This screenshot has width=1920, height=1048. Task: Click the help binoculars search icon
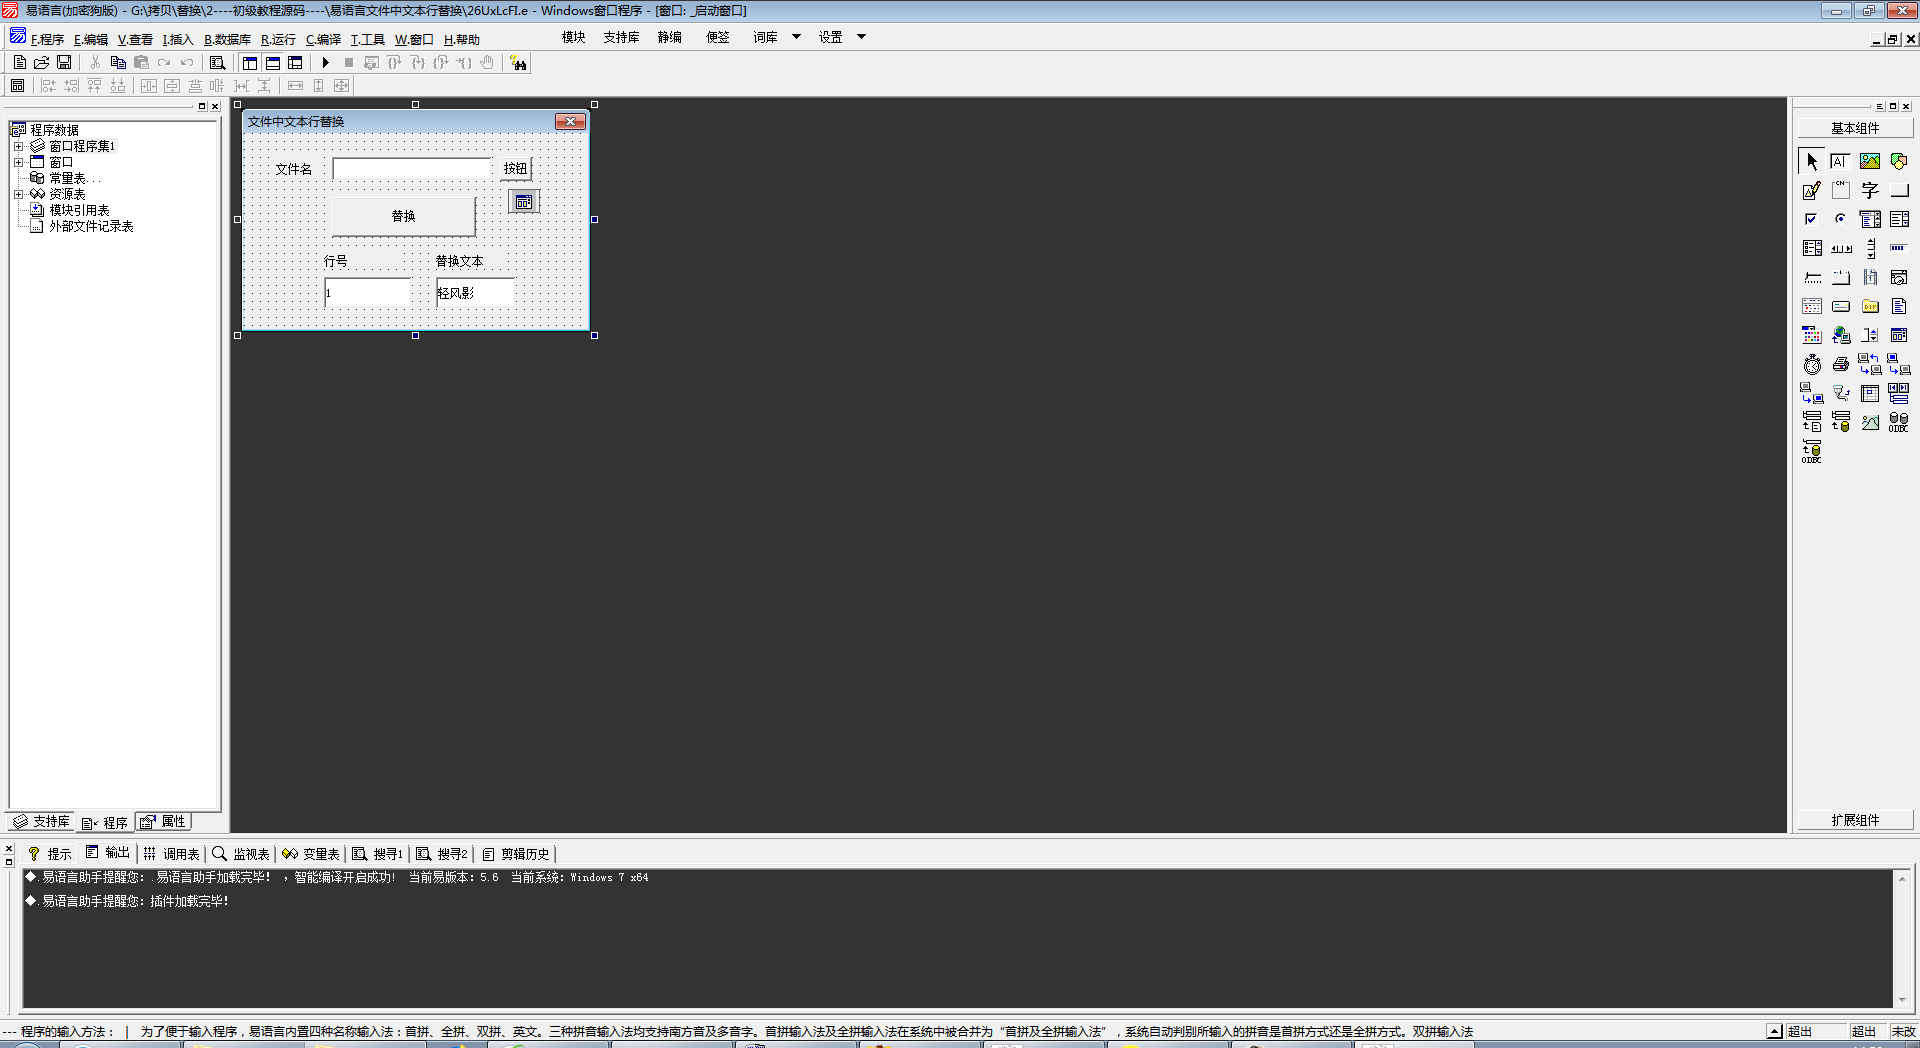[x=518, y=63]
